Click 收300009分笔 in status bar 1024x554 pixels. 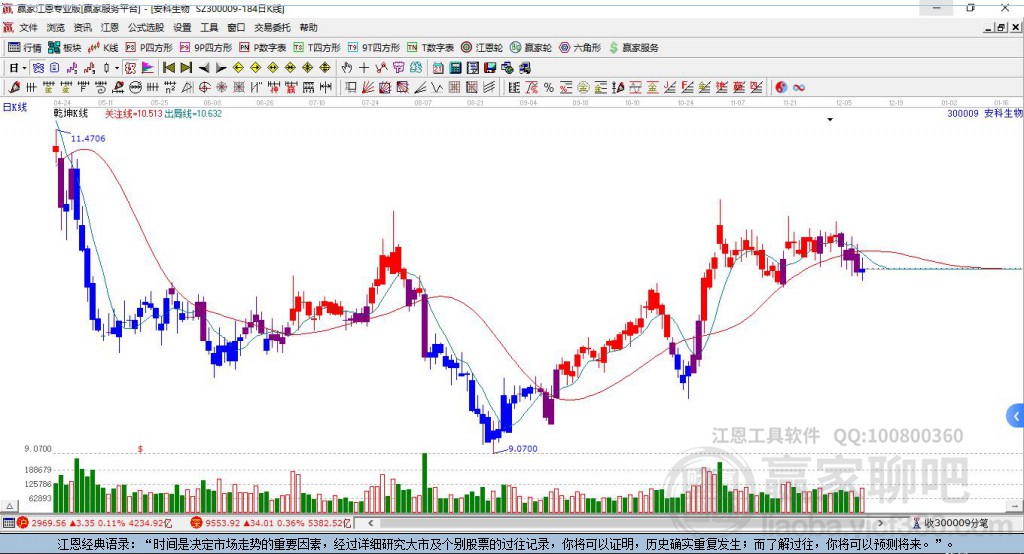956,523
